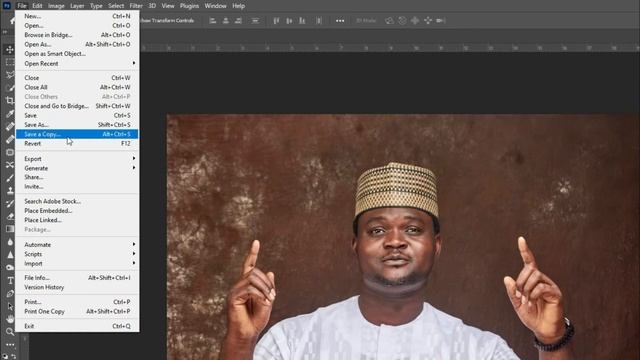Viewport: 640px width, 360px height.
Task: Select the Move tool
Action: click(10, 49)
